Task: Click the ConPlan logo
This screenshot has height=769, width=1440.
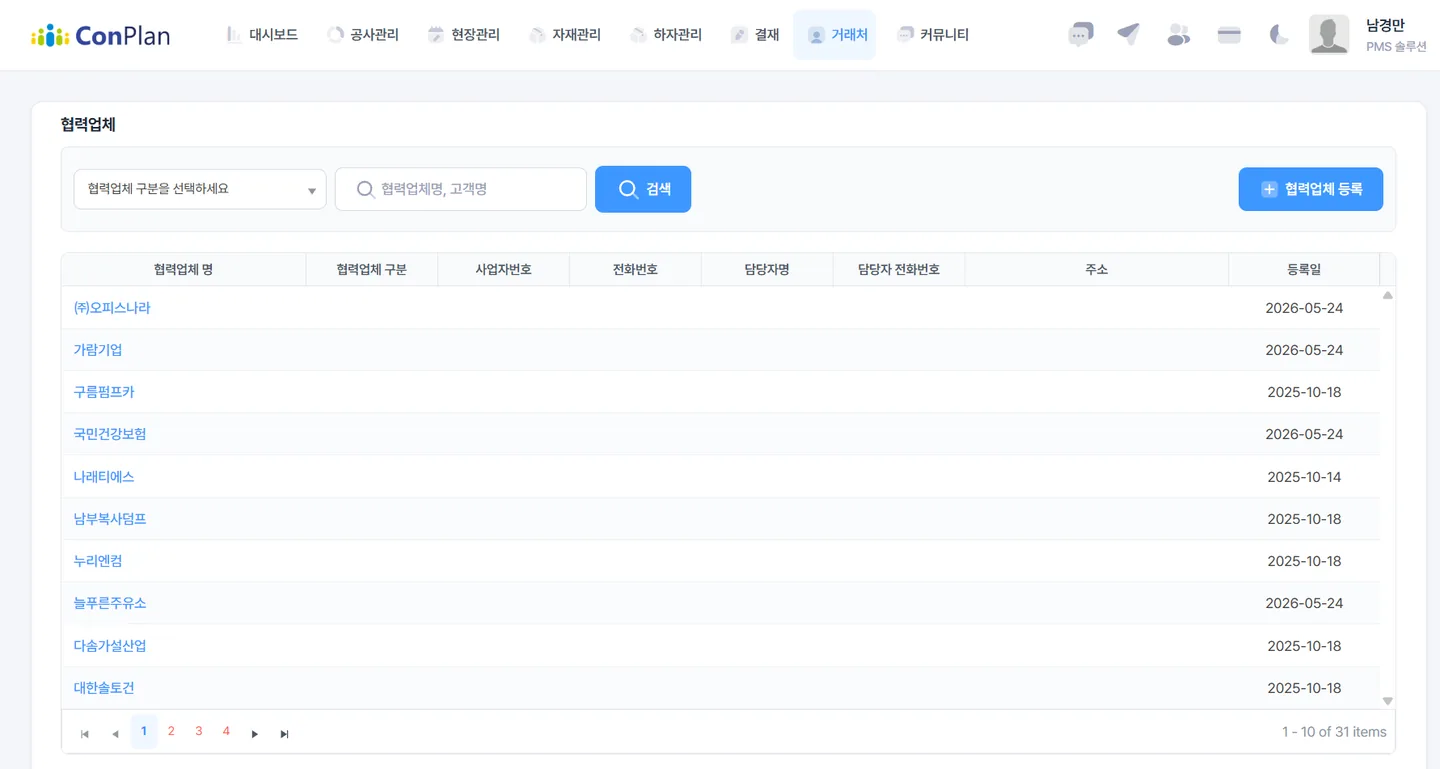Action: (100, 36)
